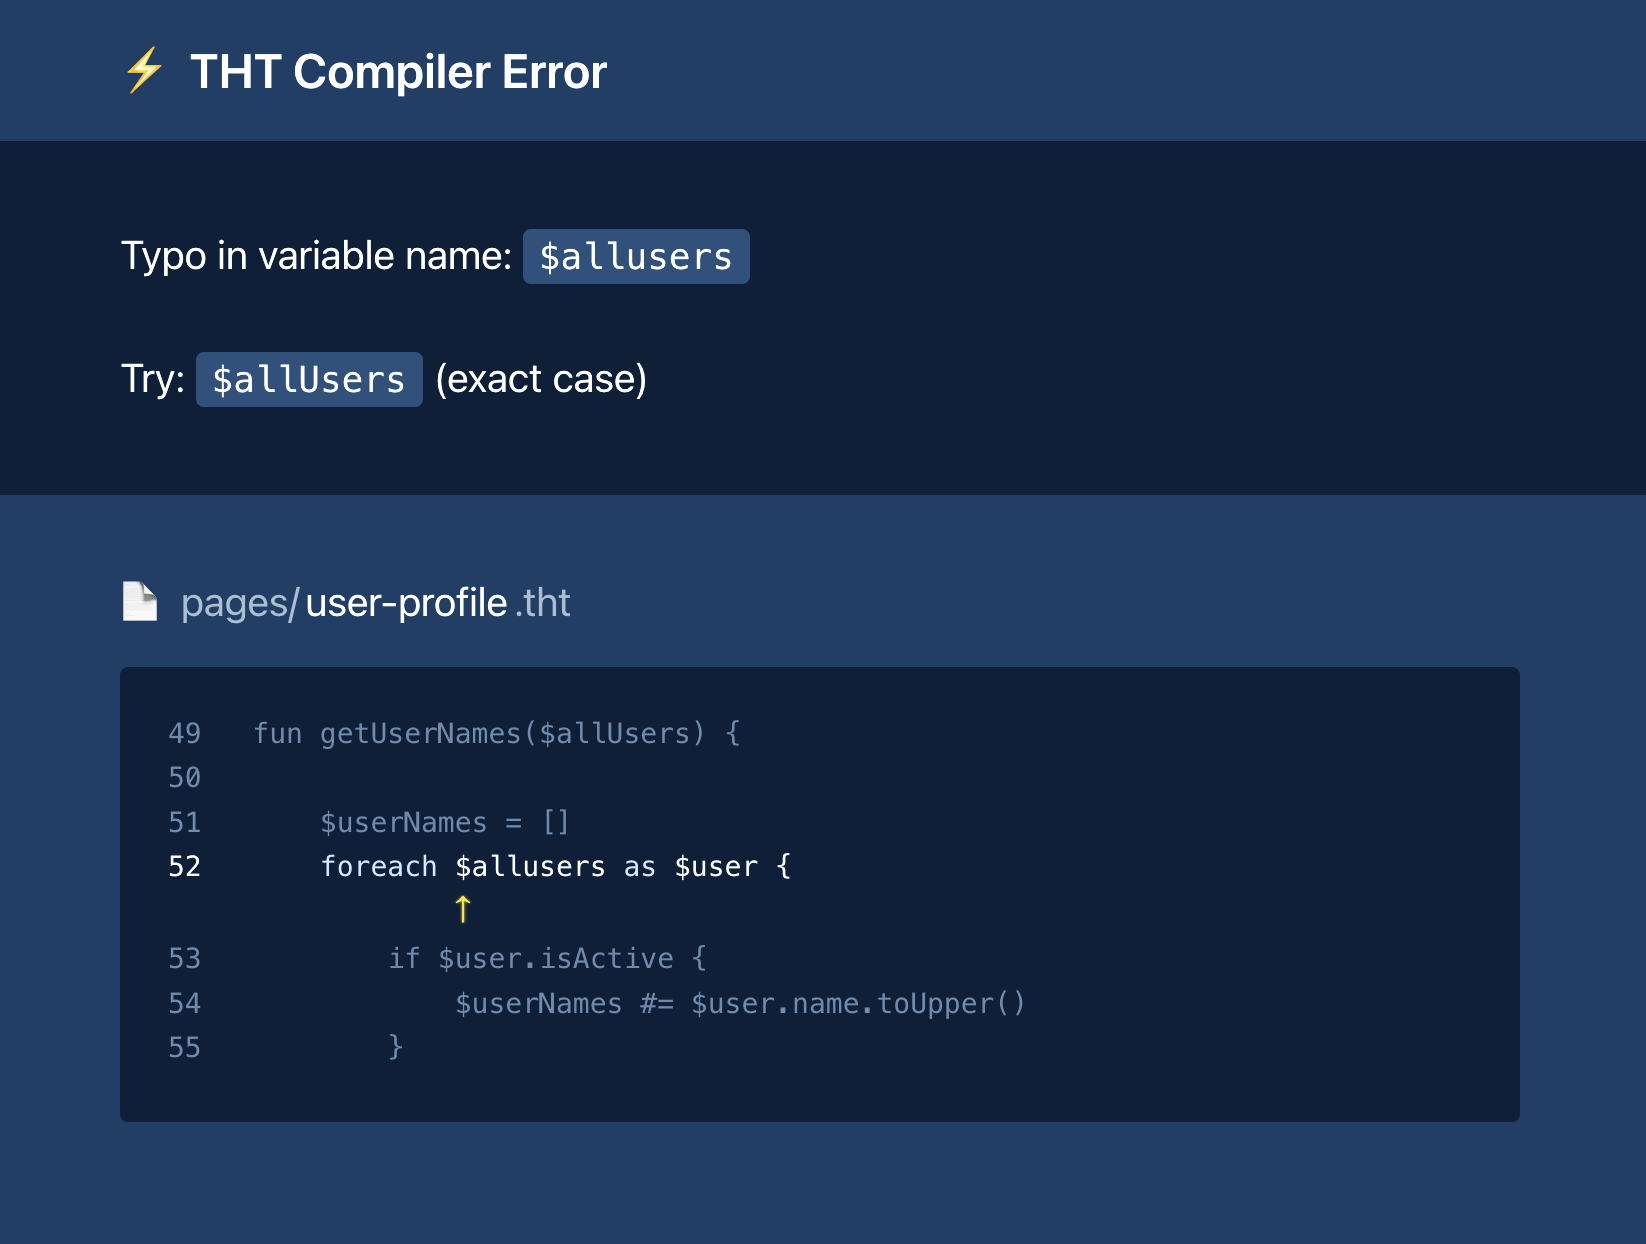The height and width of the screenshot is (1244, 1646).
Task: Click the toUpper() call on line 54
Action: 951,1003
